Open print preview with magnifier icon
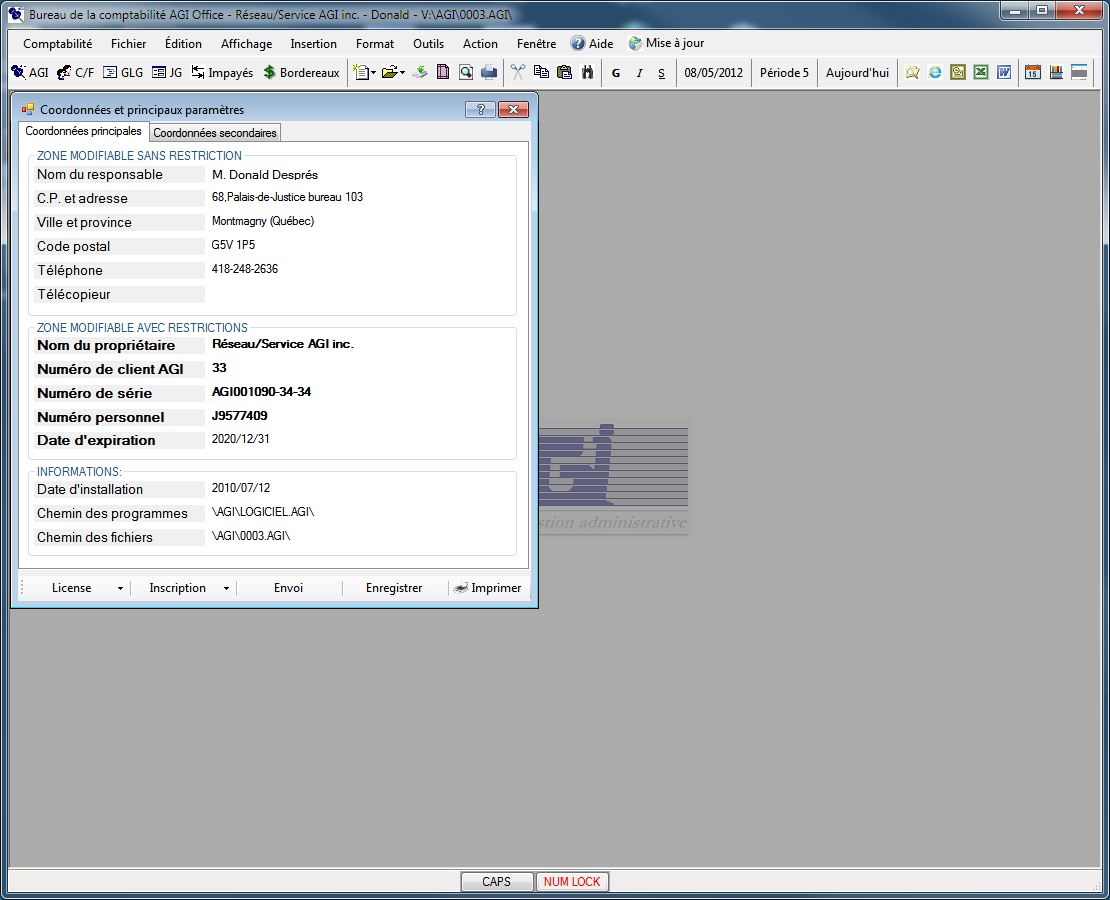Image resolution: width=1110 pixels, height=900 pixels. [466, 72]
